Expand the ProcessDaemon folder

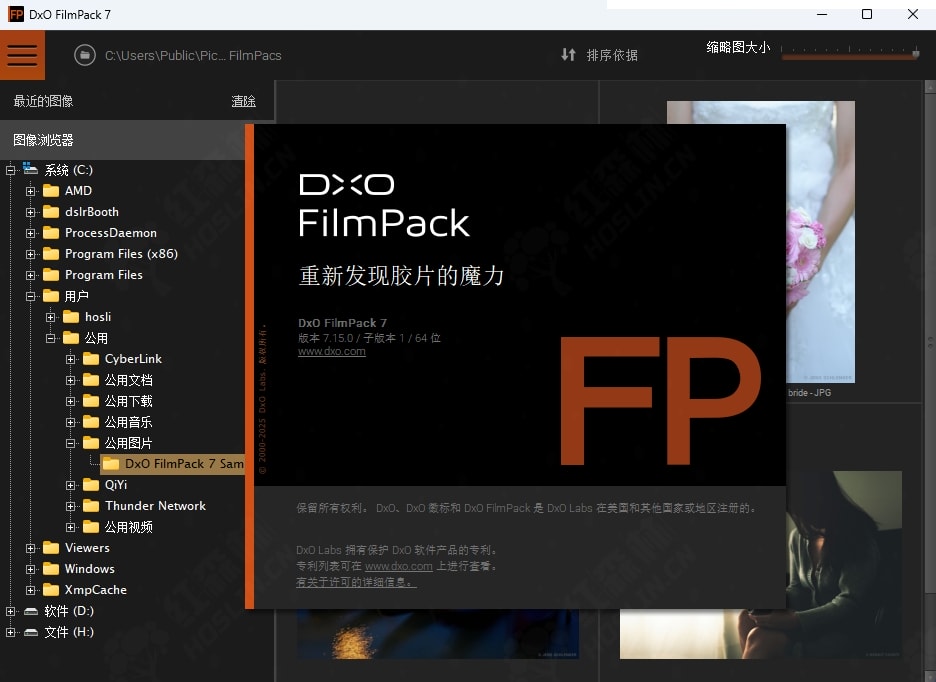click(30, 233)
